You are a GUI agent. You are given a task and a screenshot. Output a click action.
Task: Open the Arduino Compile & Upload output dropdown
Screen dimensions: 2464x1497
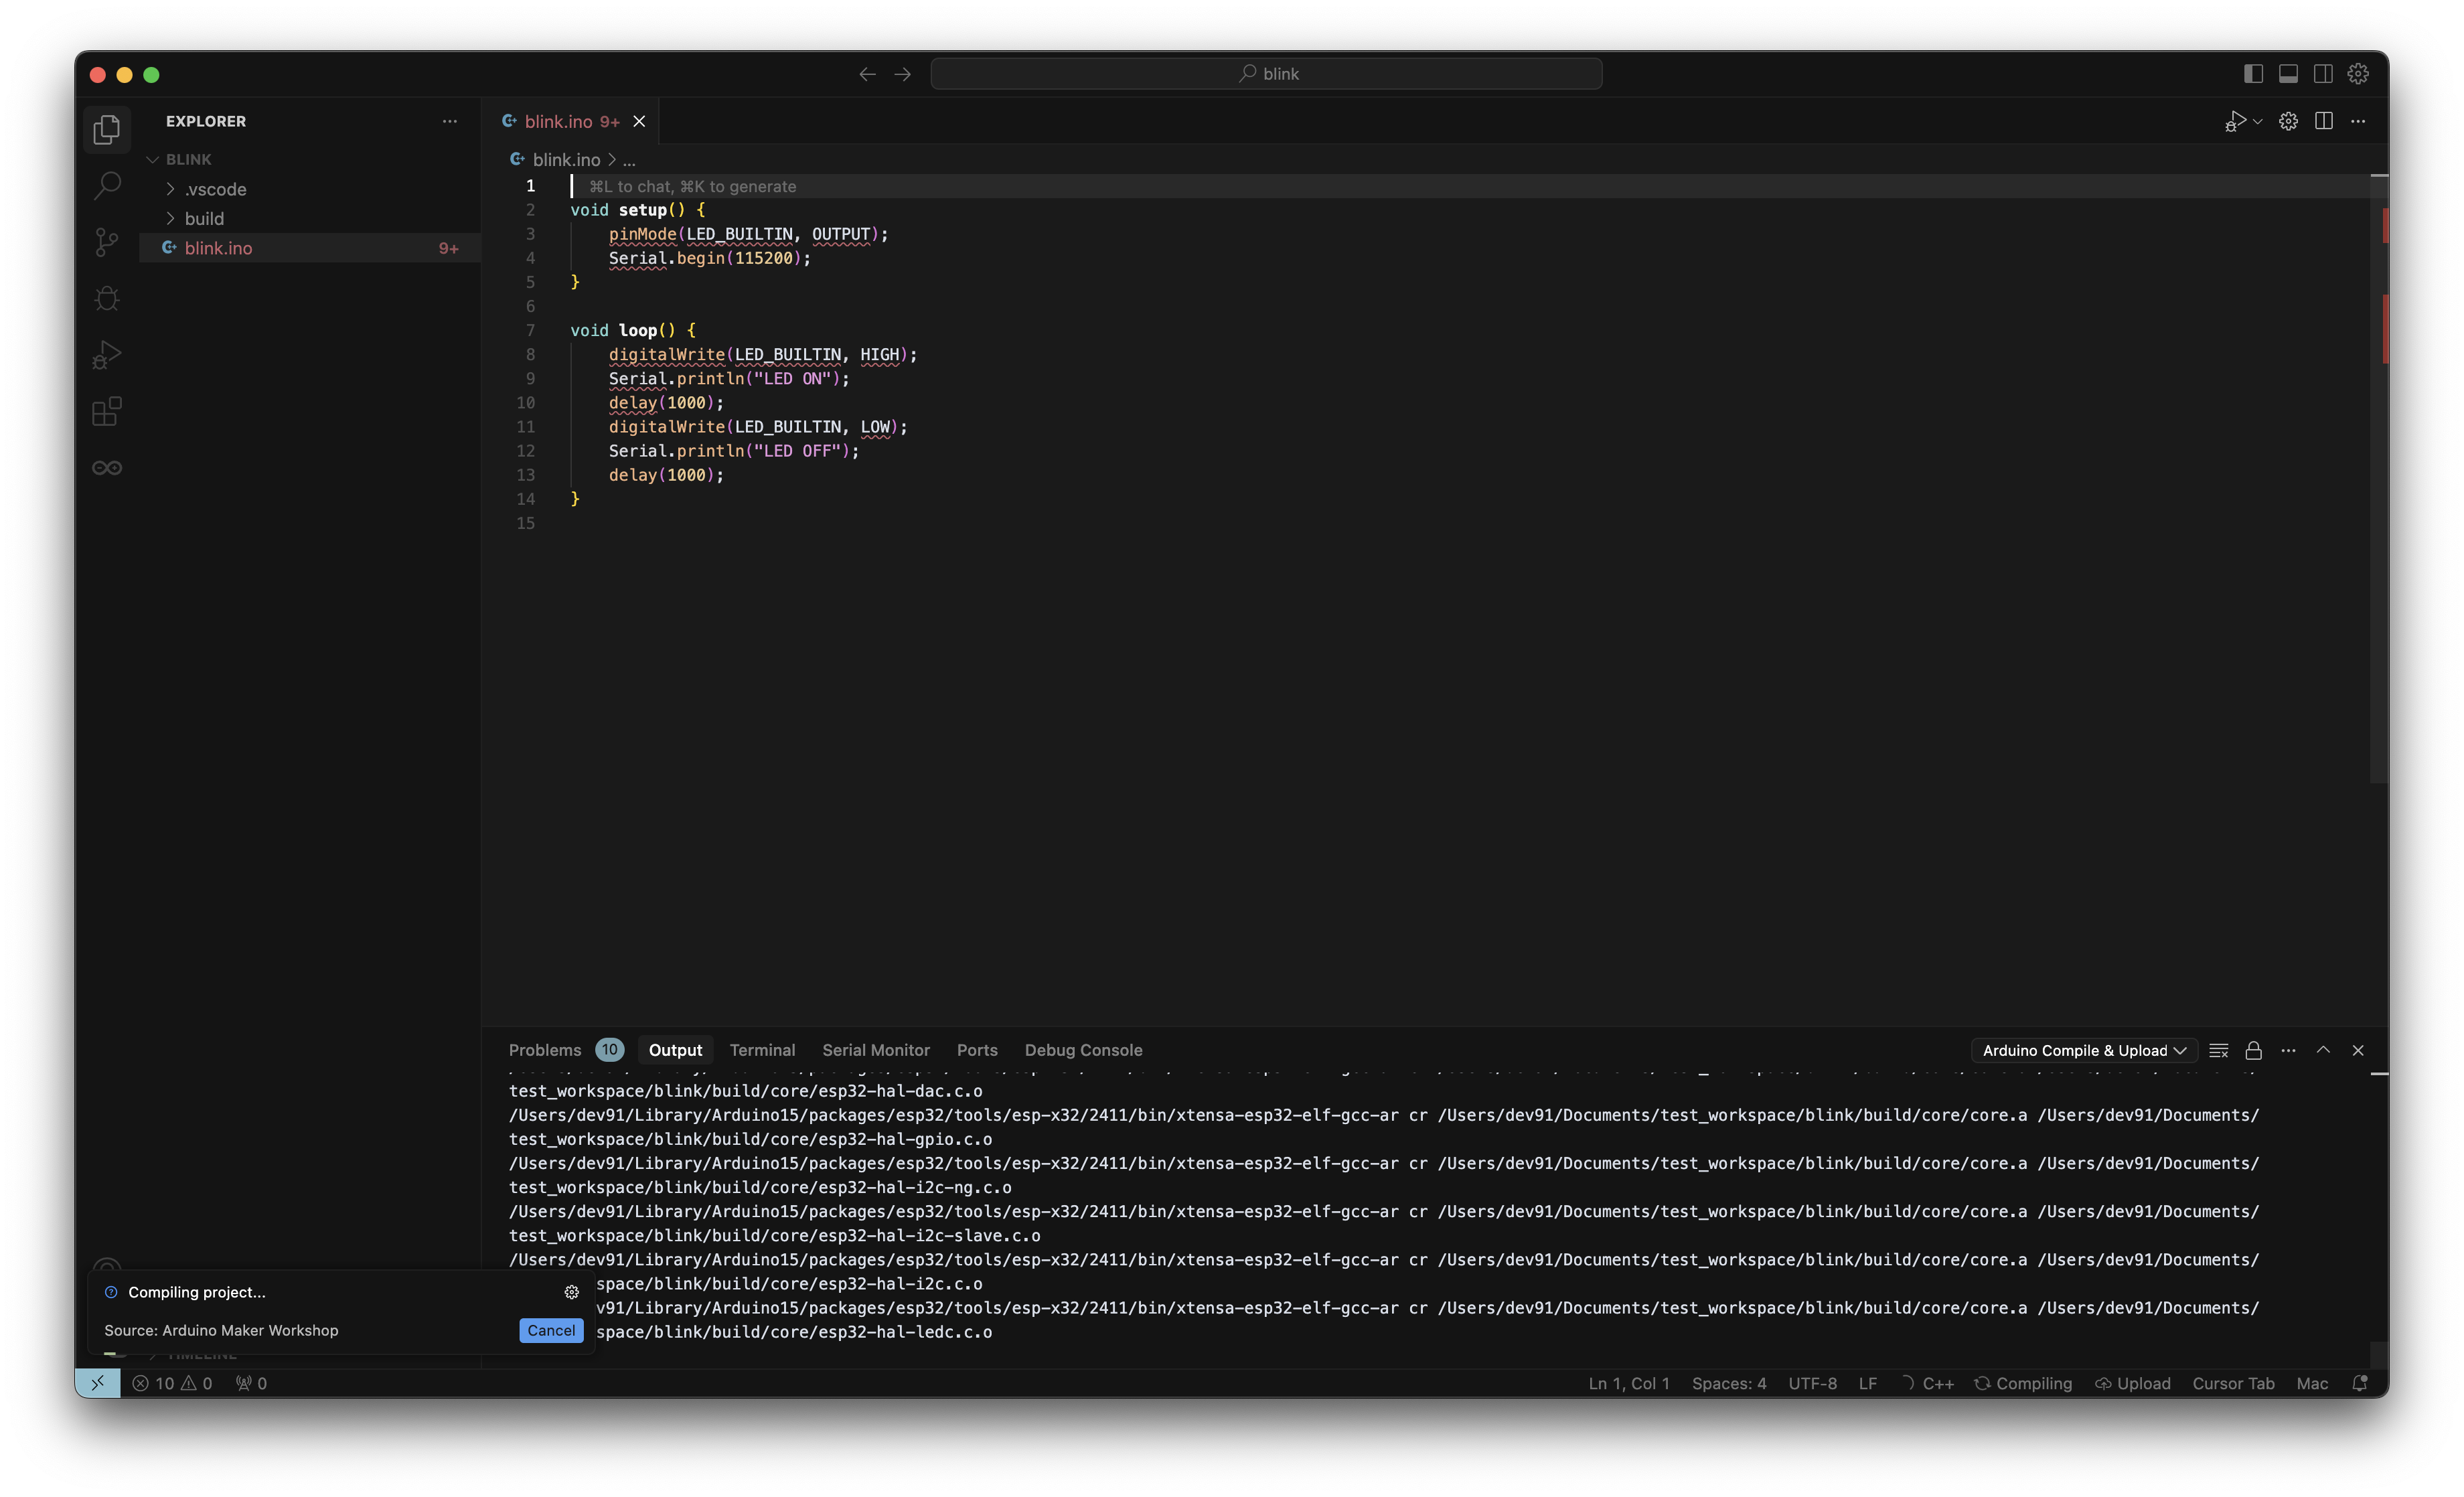(2084, 1050)
